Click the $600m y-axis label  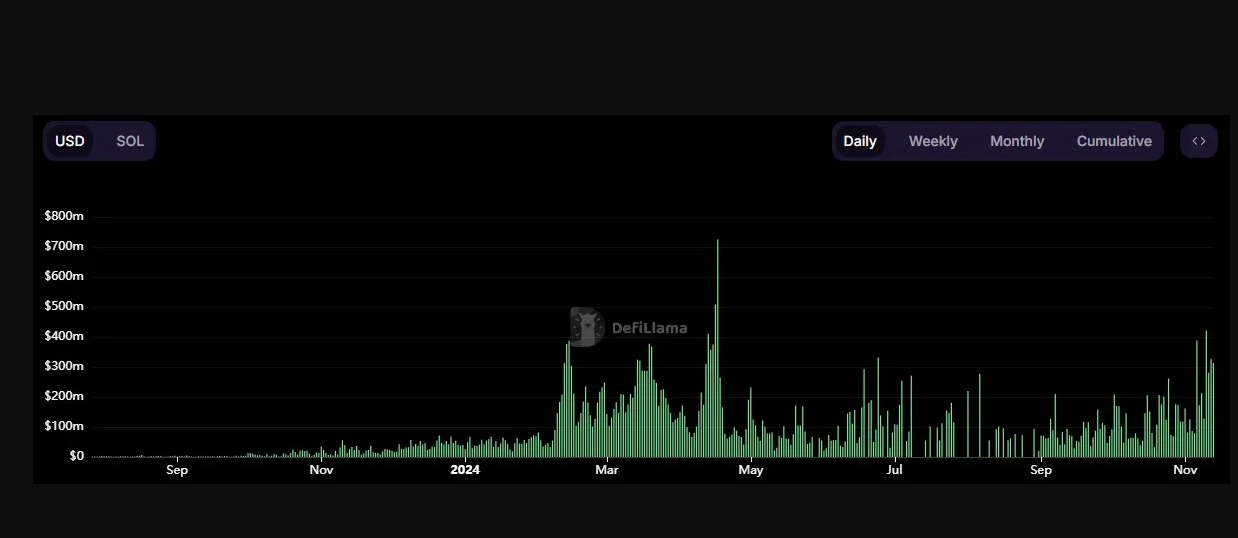pyautogui.click(x=64, y=276)
